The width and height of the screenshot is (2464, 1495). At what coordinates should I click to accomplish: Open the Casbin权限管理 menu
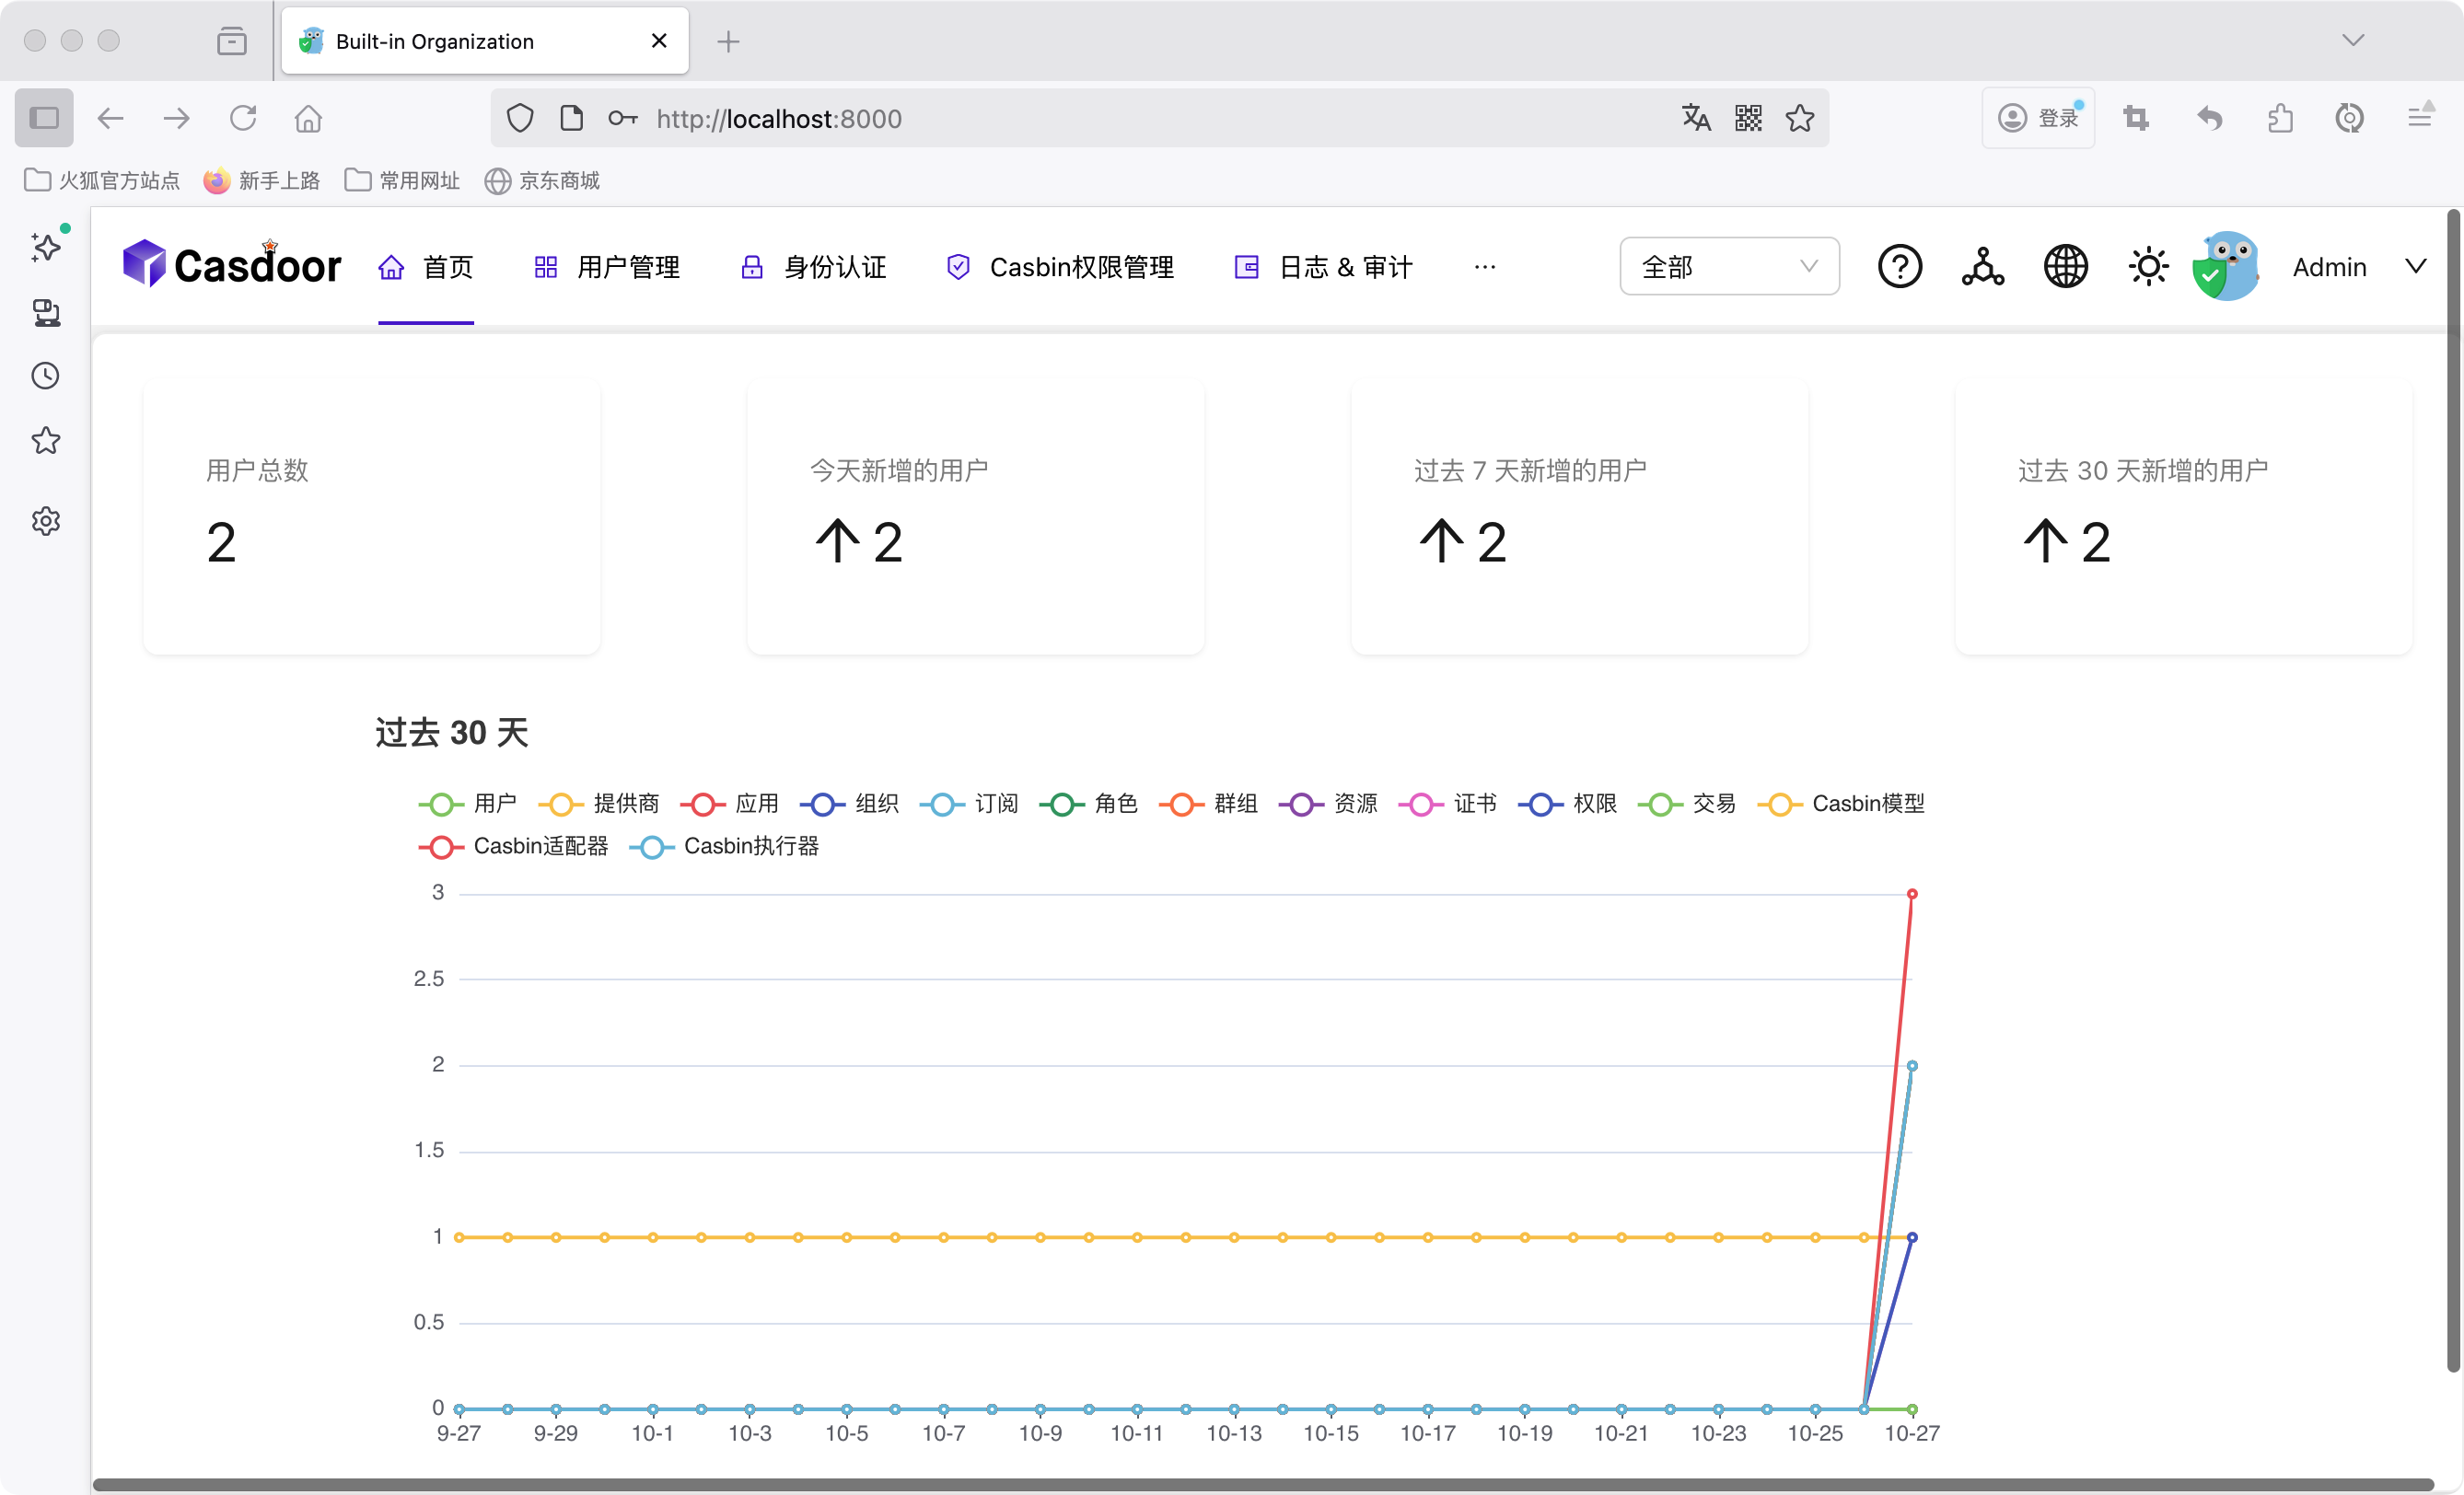tap(1060, 267)
